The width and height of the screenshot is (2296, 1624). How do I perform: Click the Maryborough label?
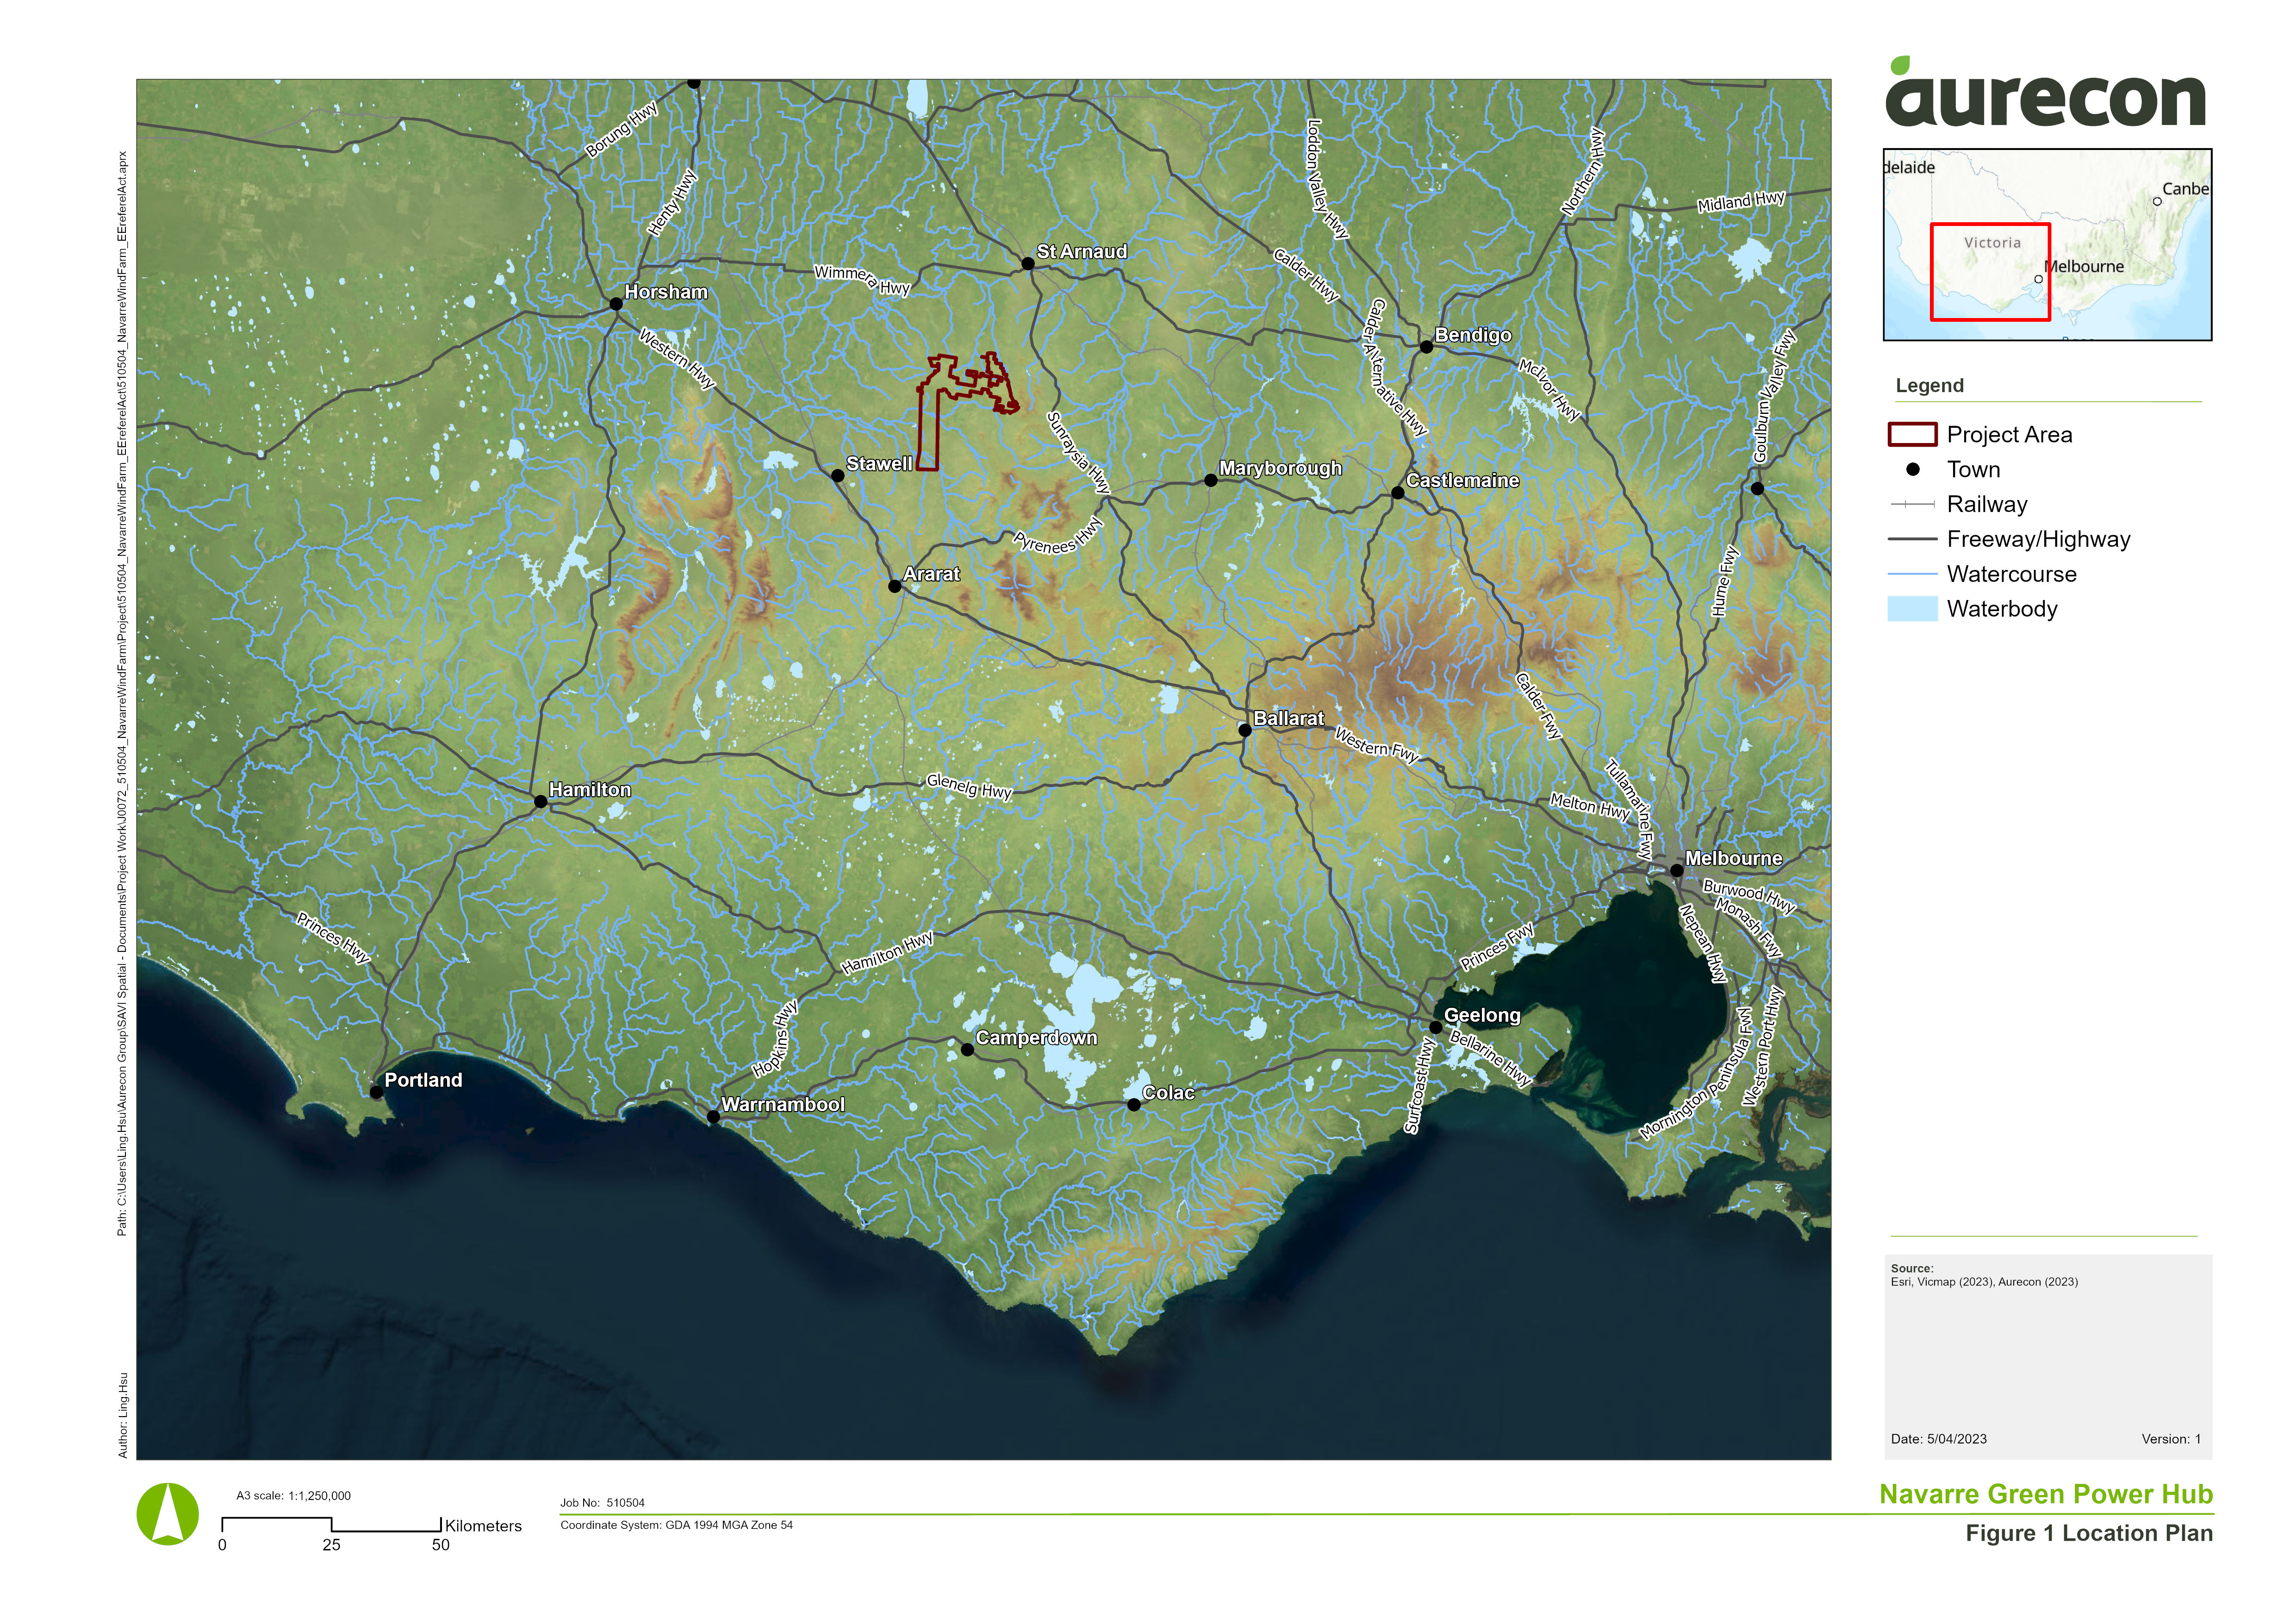[1281, 468]
